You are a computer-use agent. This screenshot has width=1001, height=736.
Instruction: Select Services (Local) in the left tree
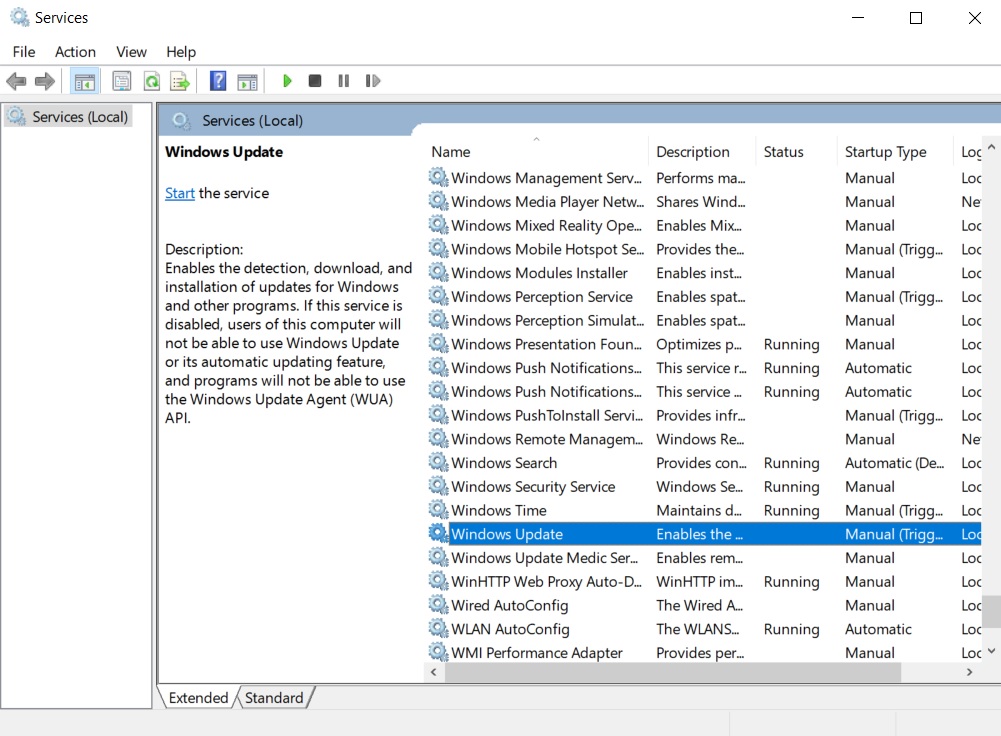[x=80, y=117]
